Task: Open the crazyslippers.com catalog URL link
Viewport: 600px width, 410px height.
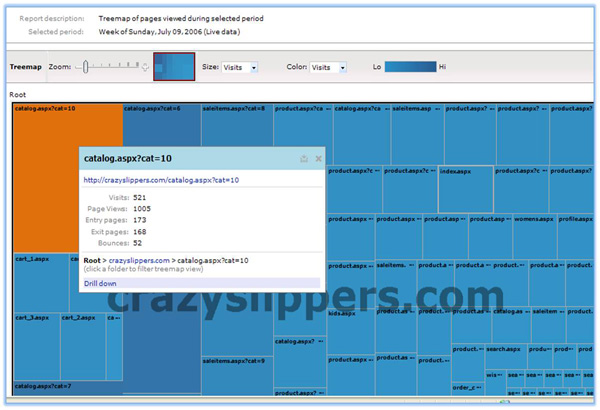Action: tap(161, 180)
